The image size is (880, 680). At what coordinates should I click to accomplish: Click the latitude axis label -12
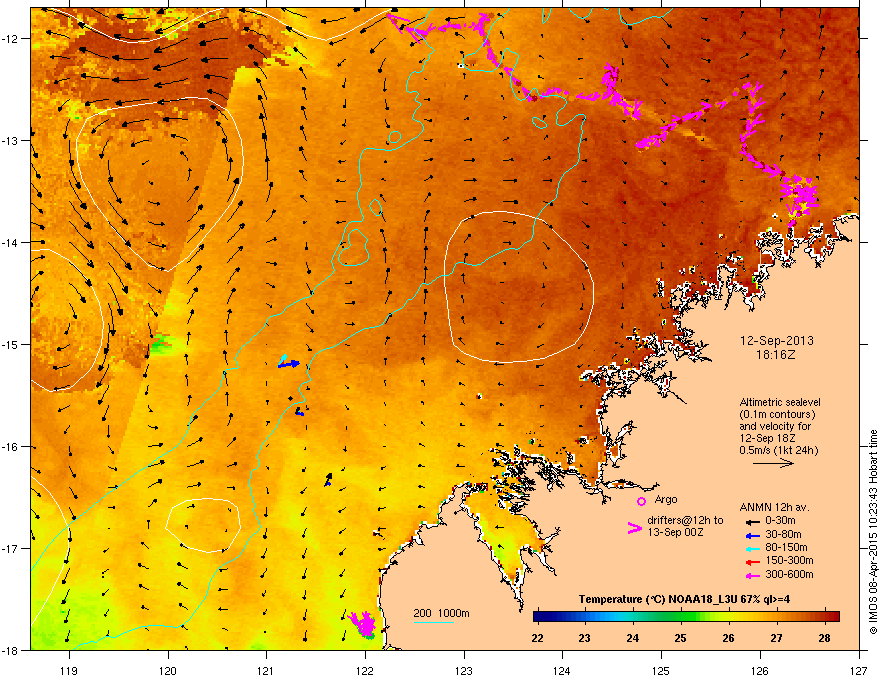(10, 38)
